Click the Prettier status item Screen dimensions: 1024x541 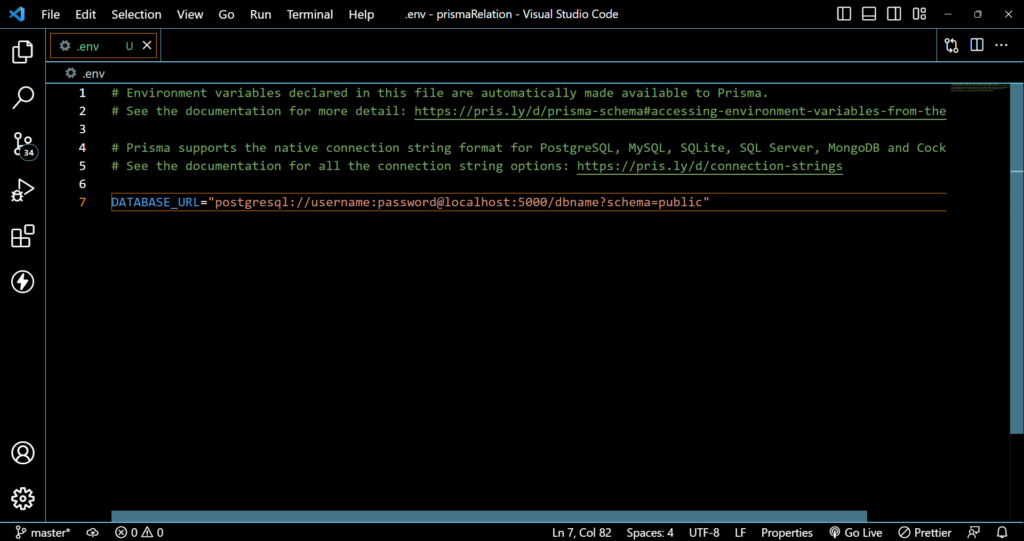925,533
